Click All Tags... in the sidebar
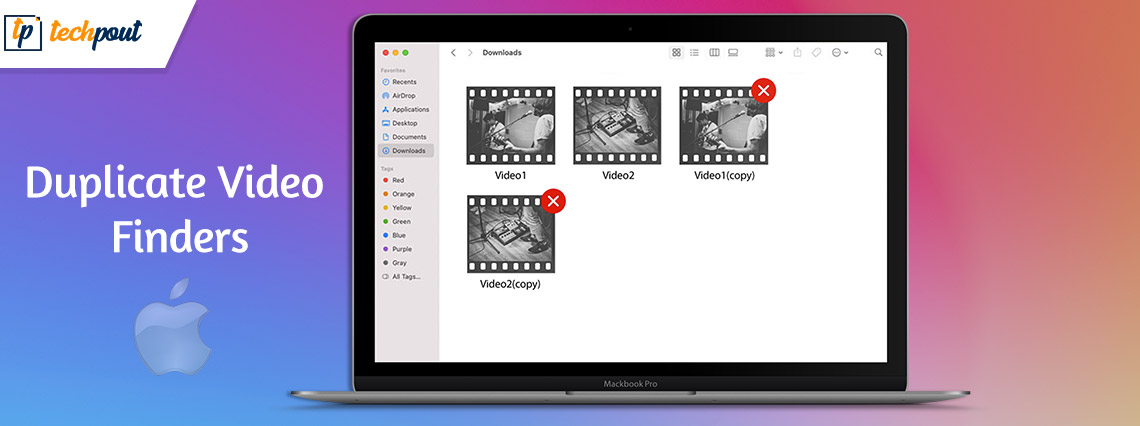The width and height of the screenshot is (1140, 426). [405, 276]
